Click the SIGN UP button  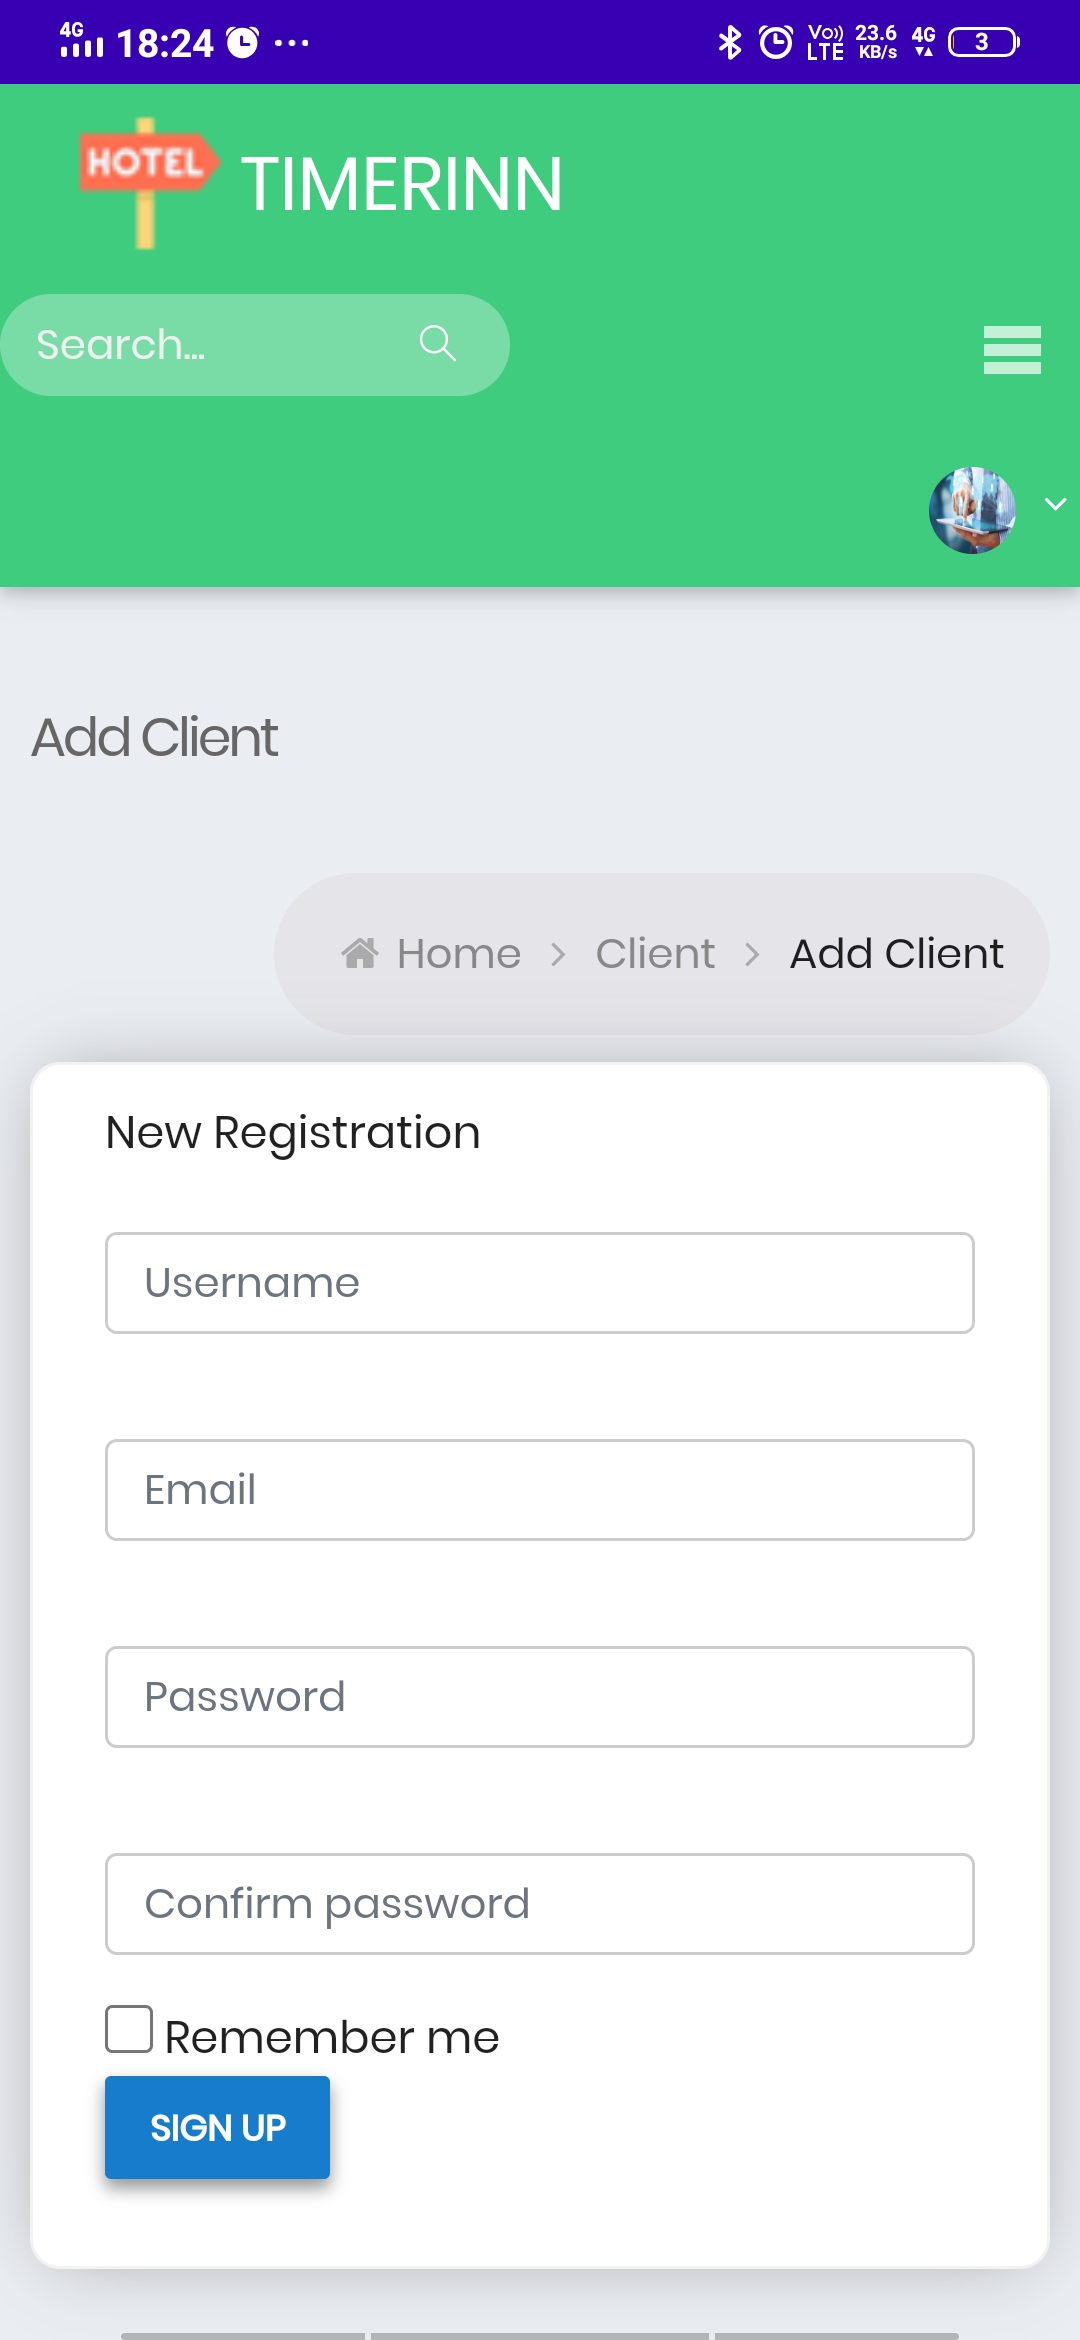pyautogui.click(x=217, y=2127)
